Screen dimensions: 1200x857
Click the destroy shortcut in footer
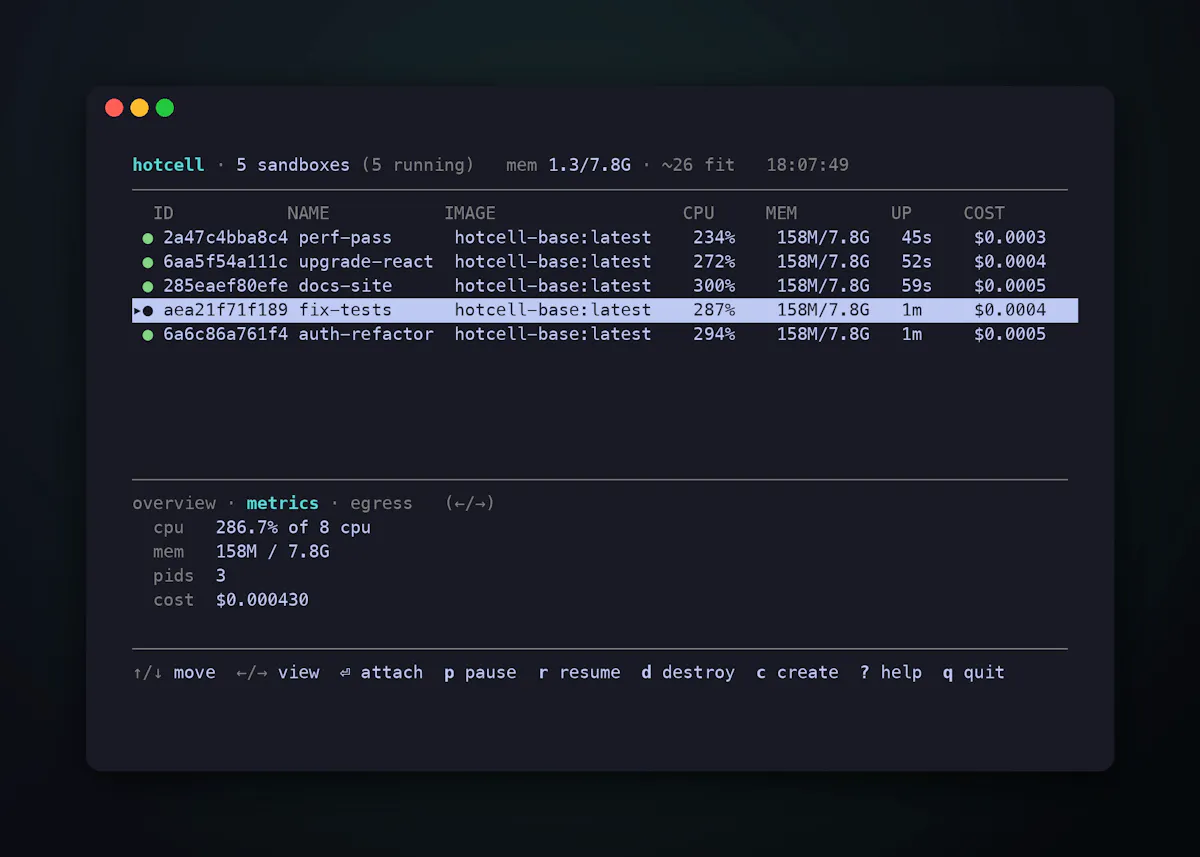(x=688, y=672)
